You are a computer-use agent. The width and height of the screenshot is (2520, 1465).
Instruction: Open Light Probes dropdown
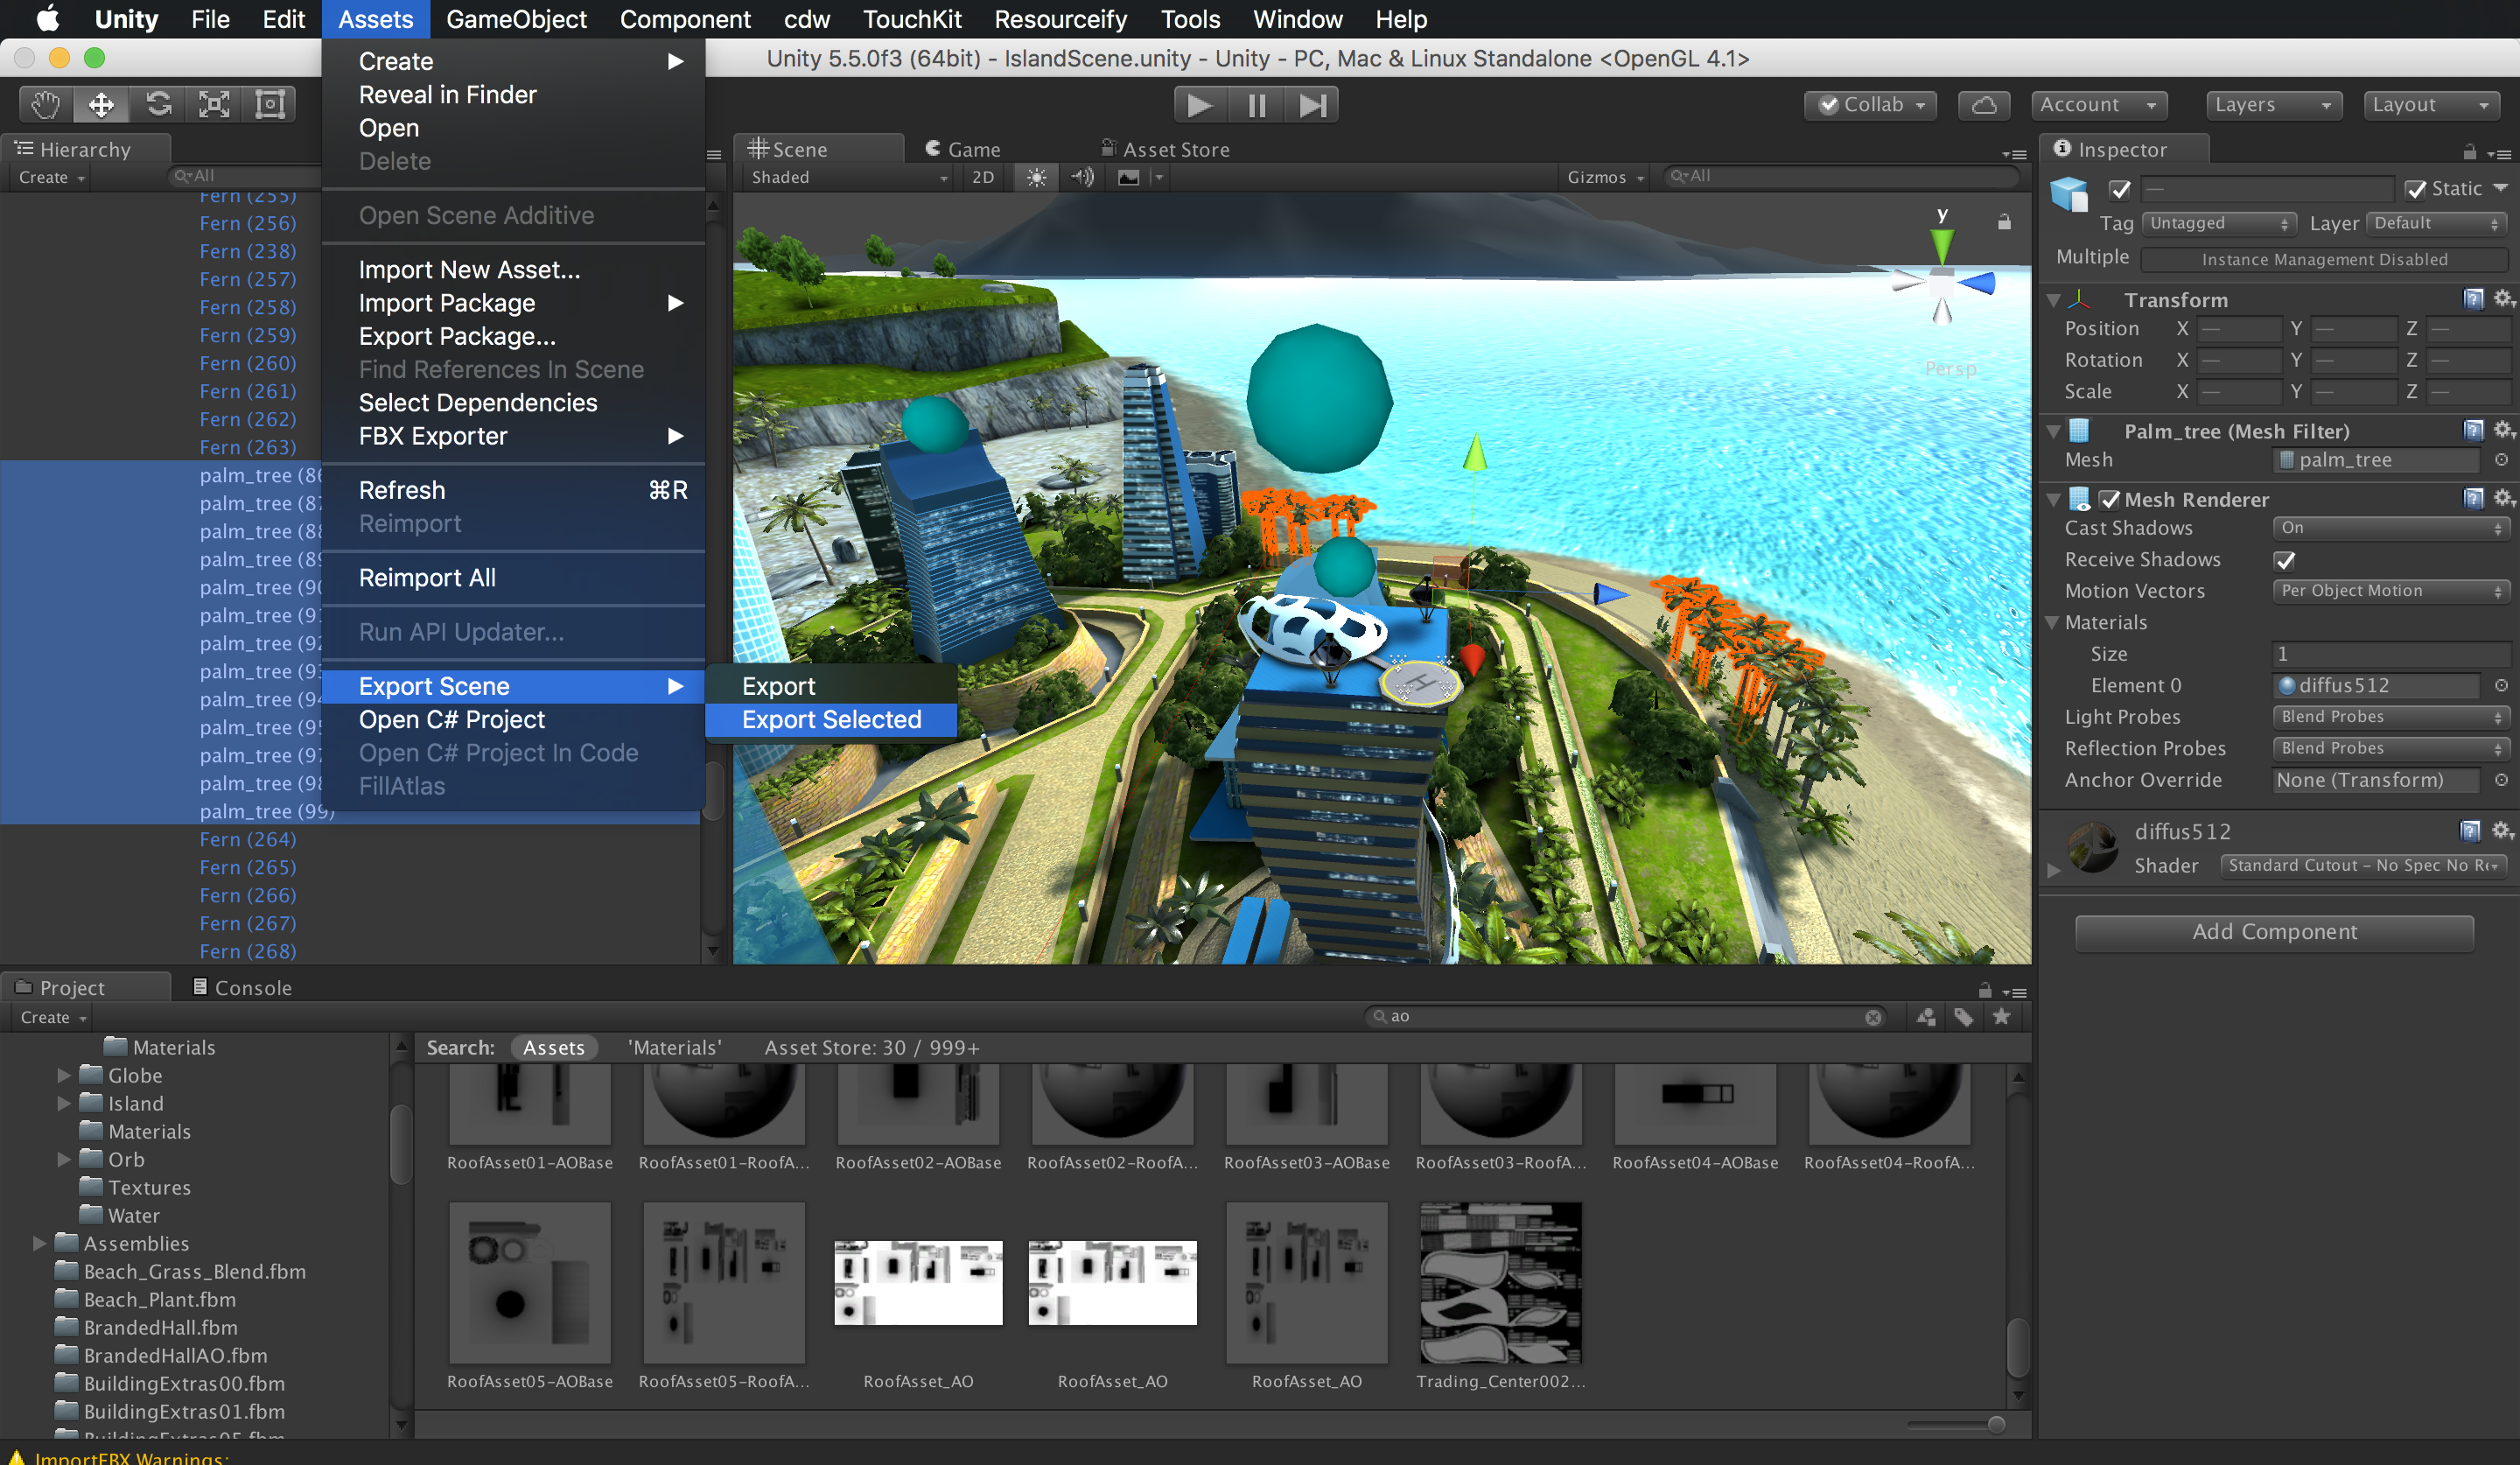tap(2390, 717)
